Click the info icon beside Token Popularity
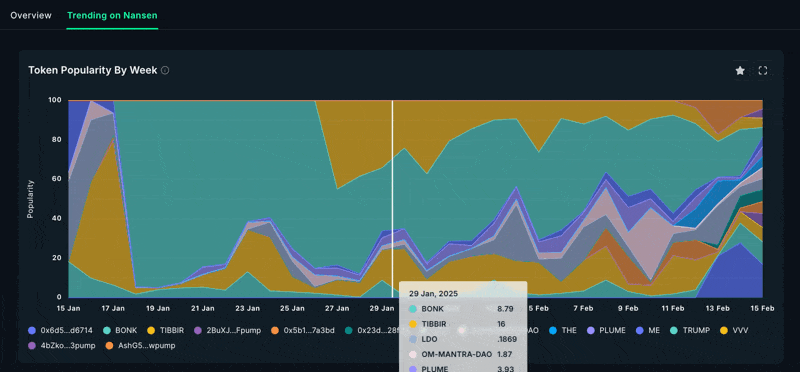The image size is (800, 372). coord(165,70)
